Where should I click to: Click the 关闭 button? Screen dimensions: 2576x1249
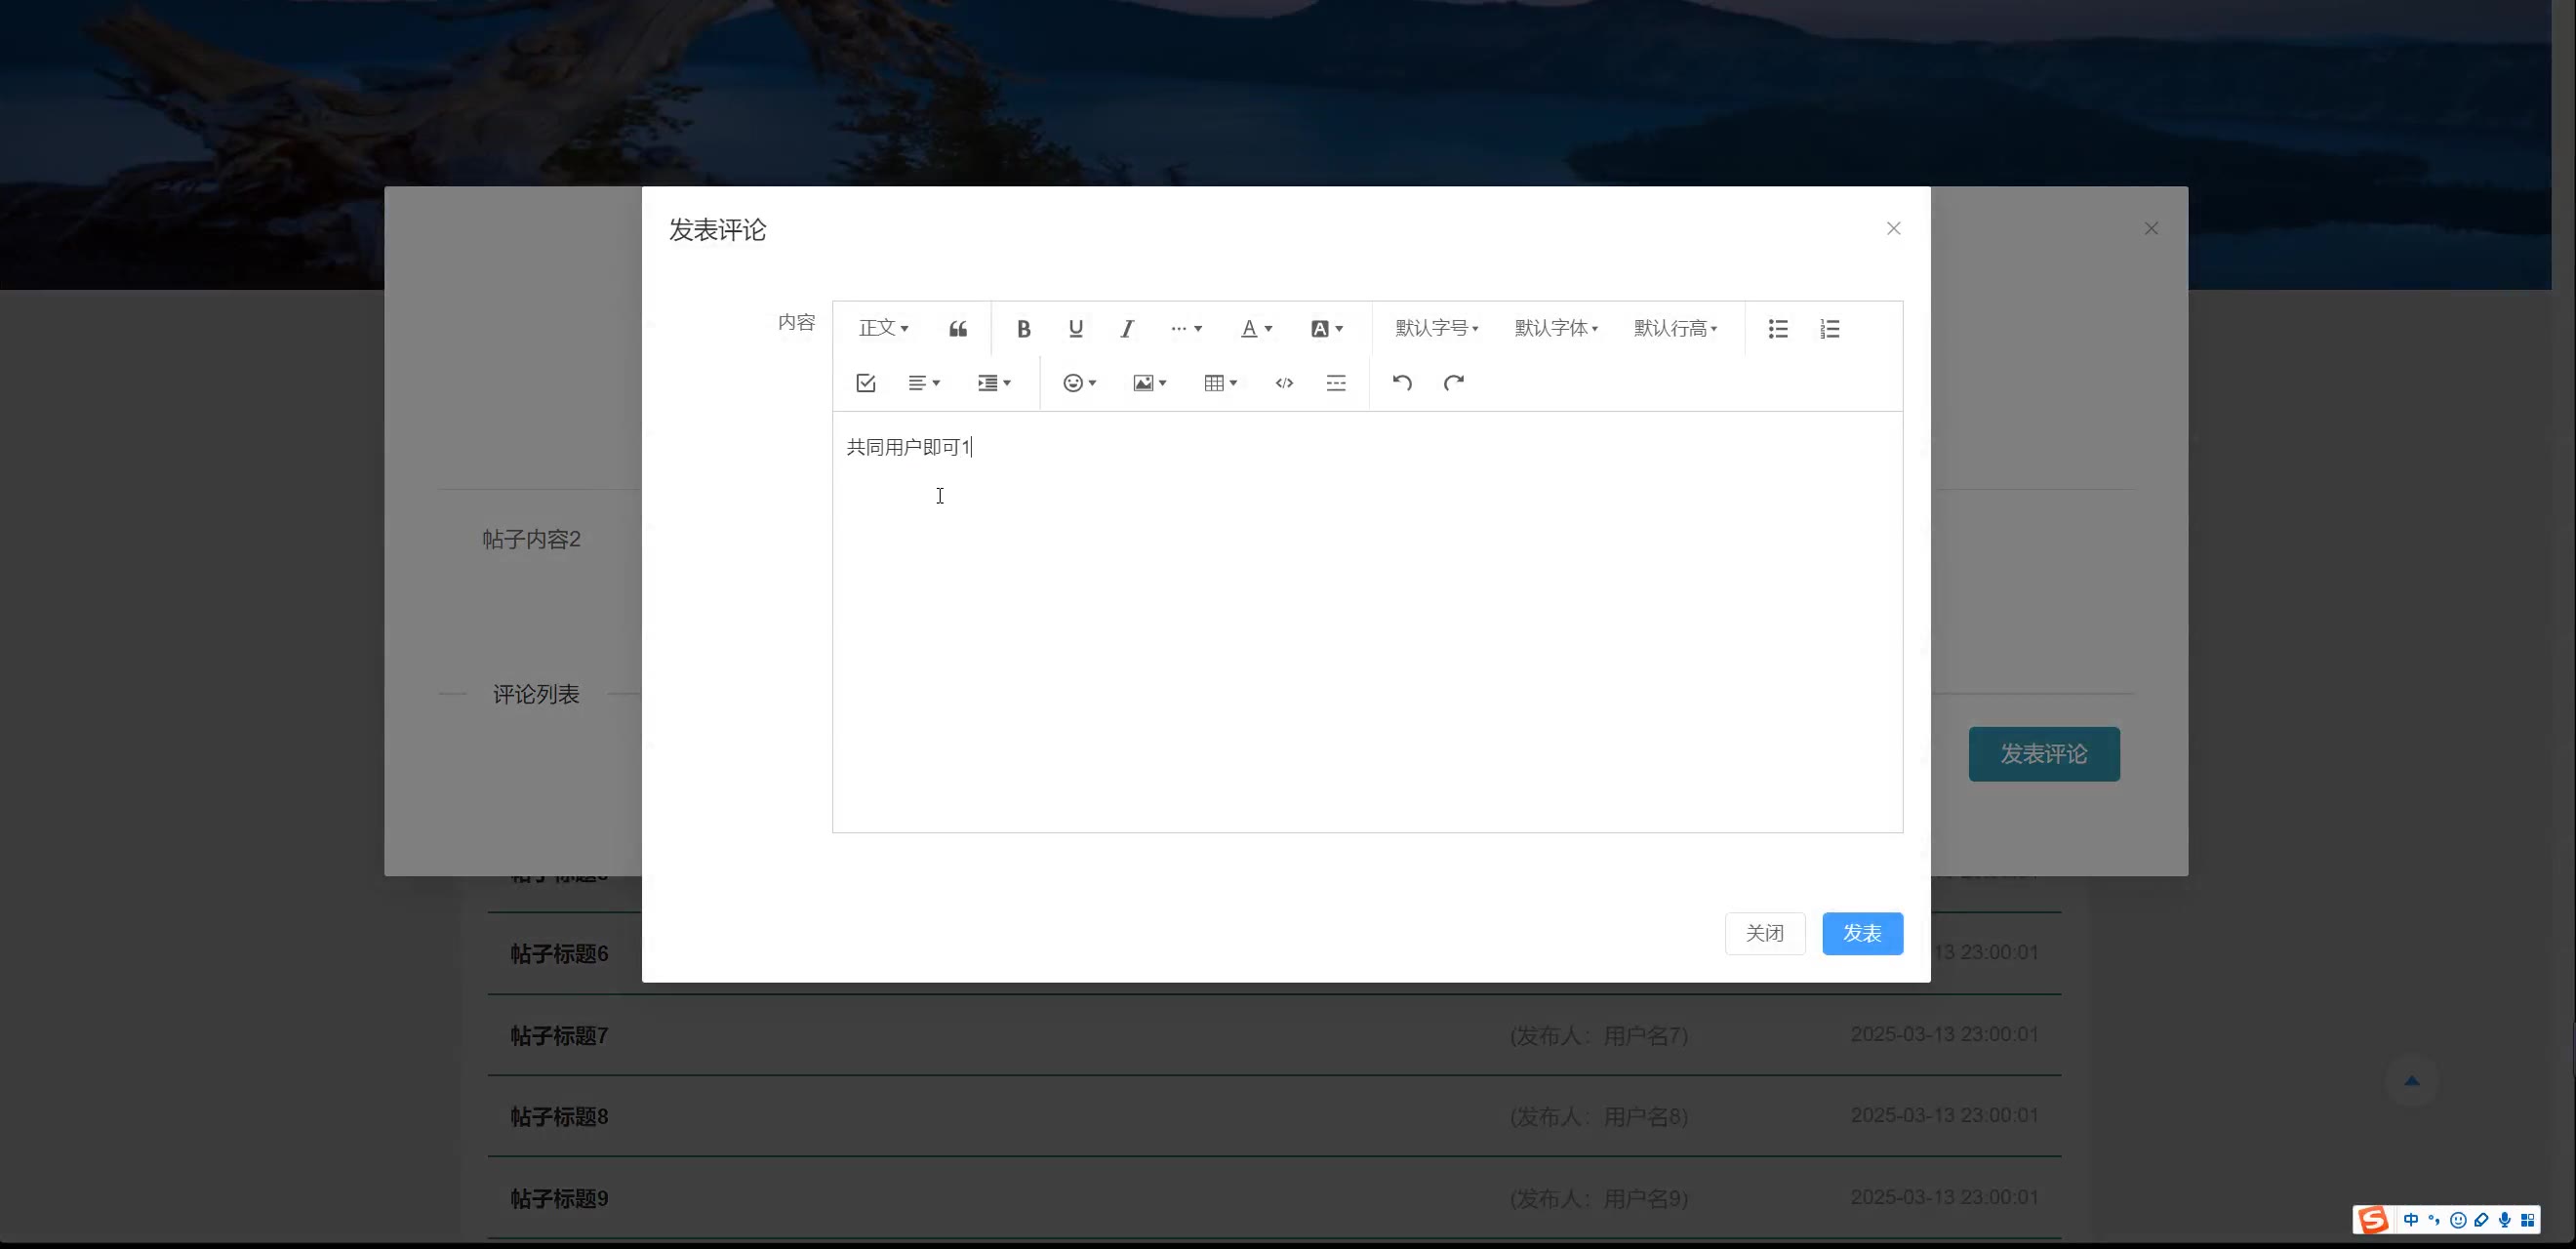[x=1764, y=933]
